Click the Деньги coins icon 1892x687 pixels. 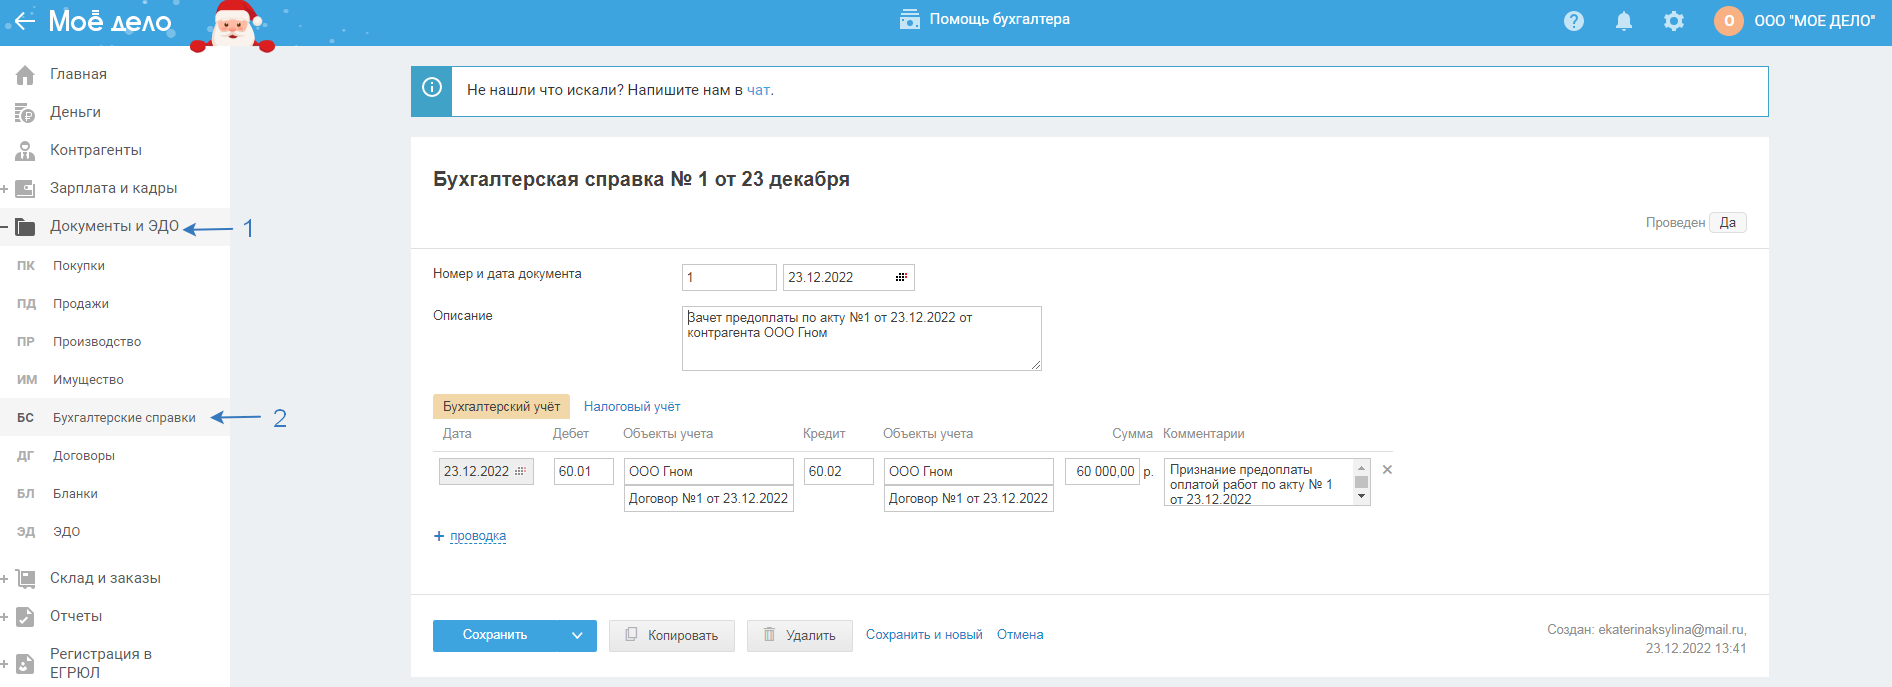25,112
